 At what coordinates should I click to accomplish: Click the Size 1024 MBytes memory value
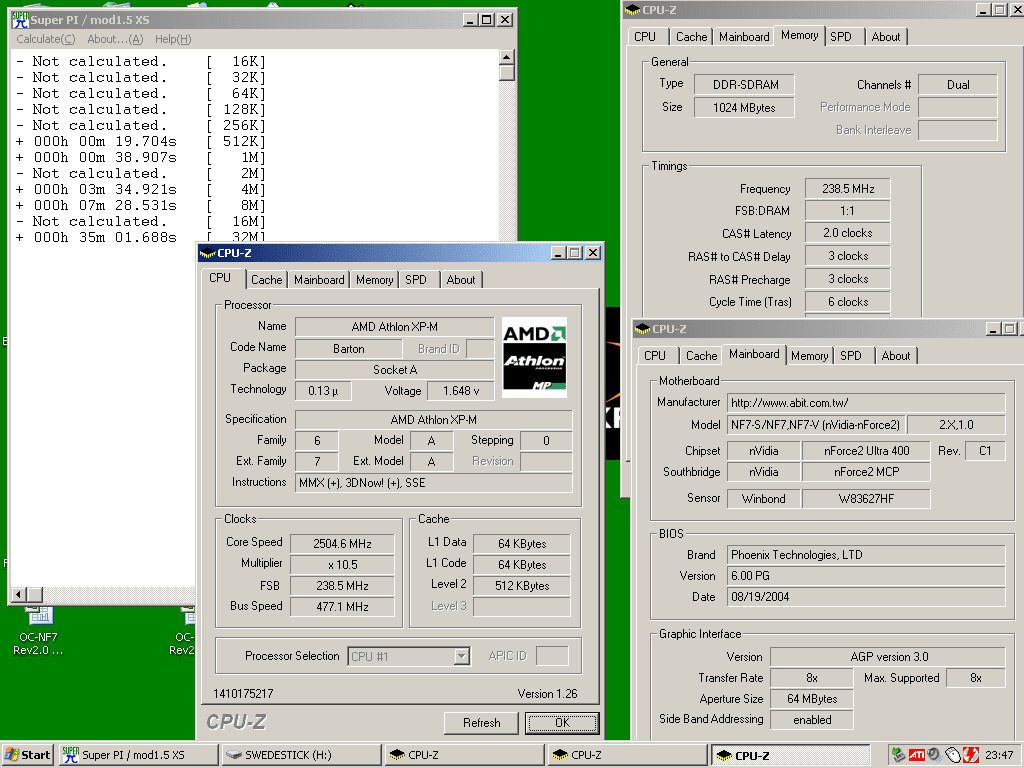point(744,108)
